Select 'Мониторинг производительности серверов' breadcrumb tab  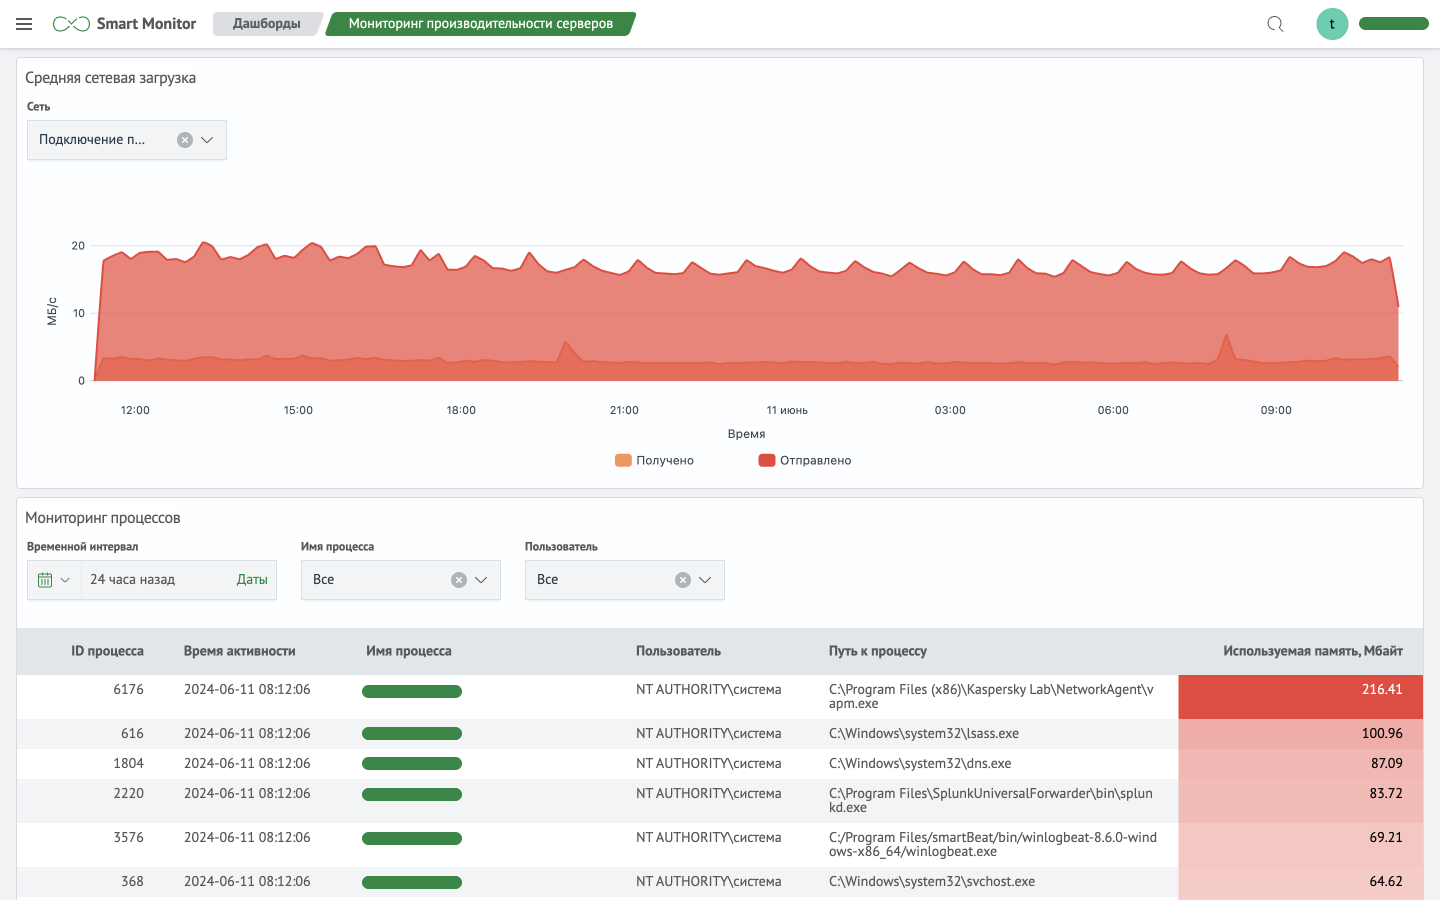pos(480,24)
